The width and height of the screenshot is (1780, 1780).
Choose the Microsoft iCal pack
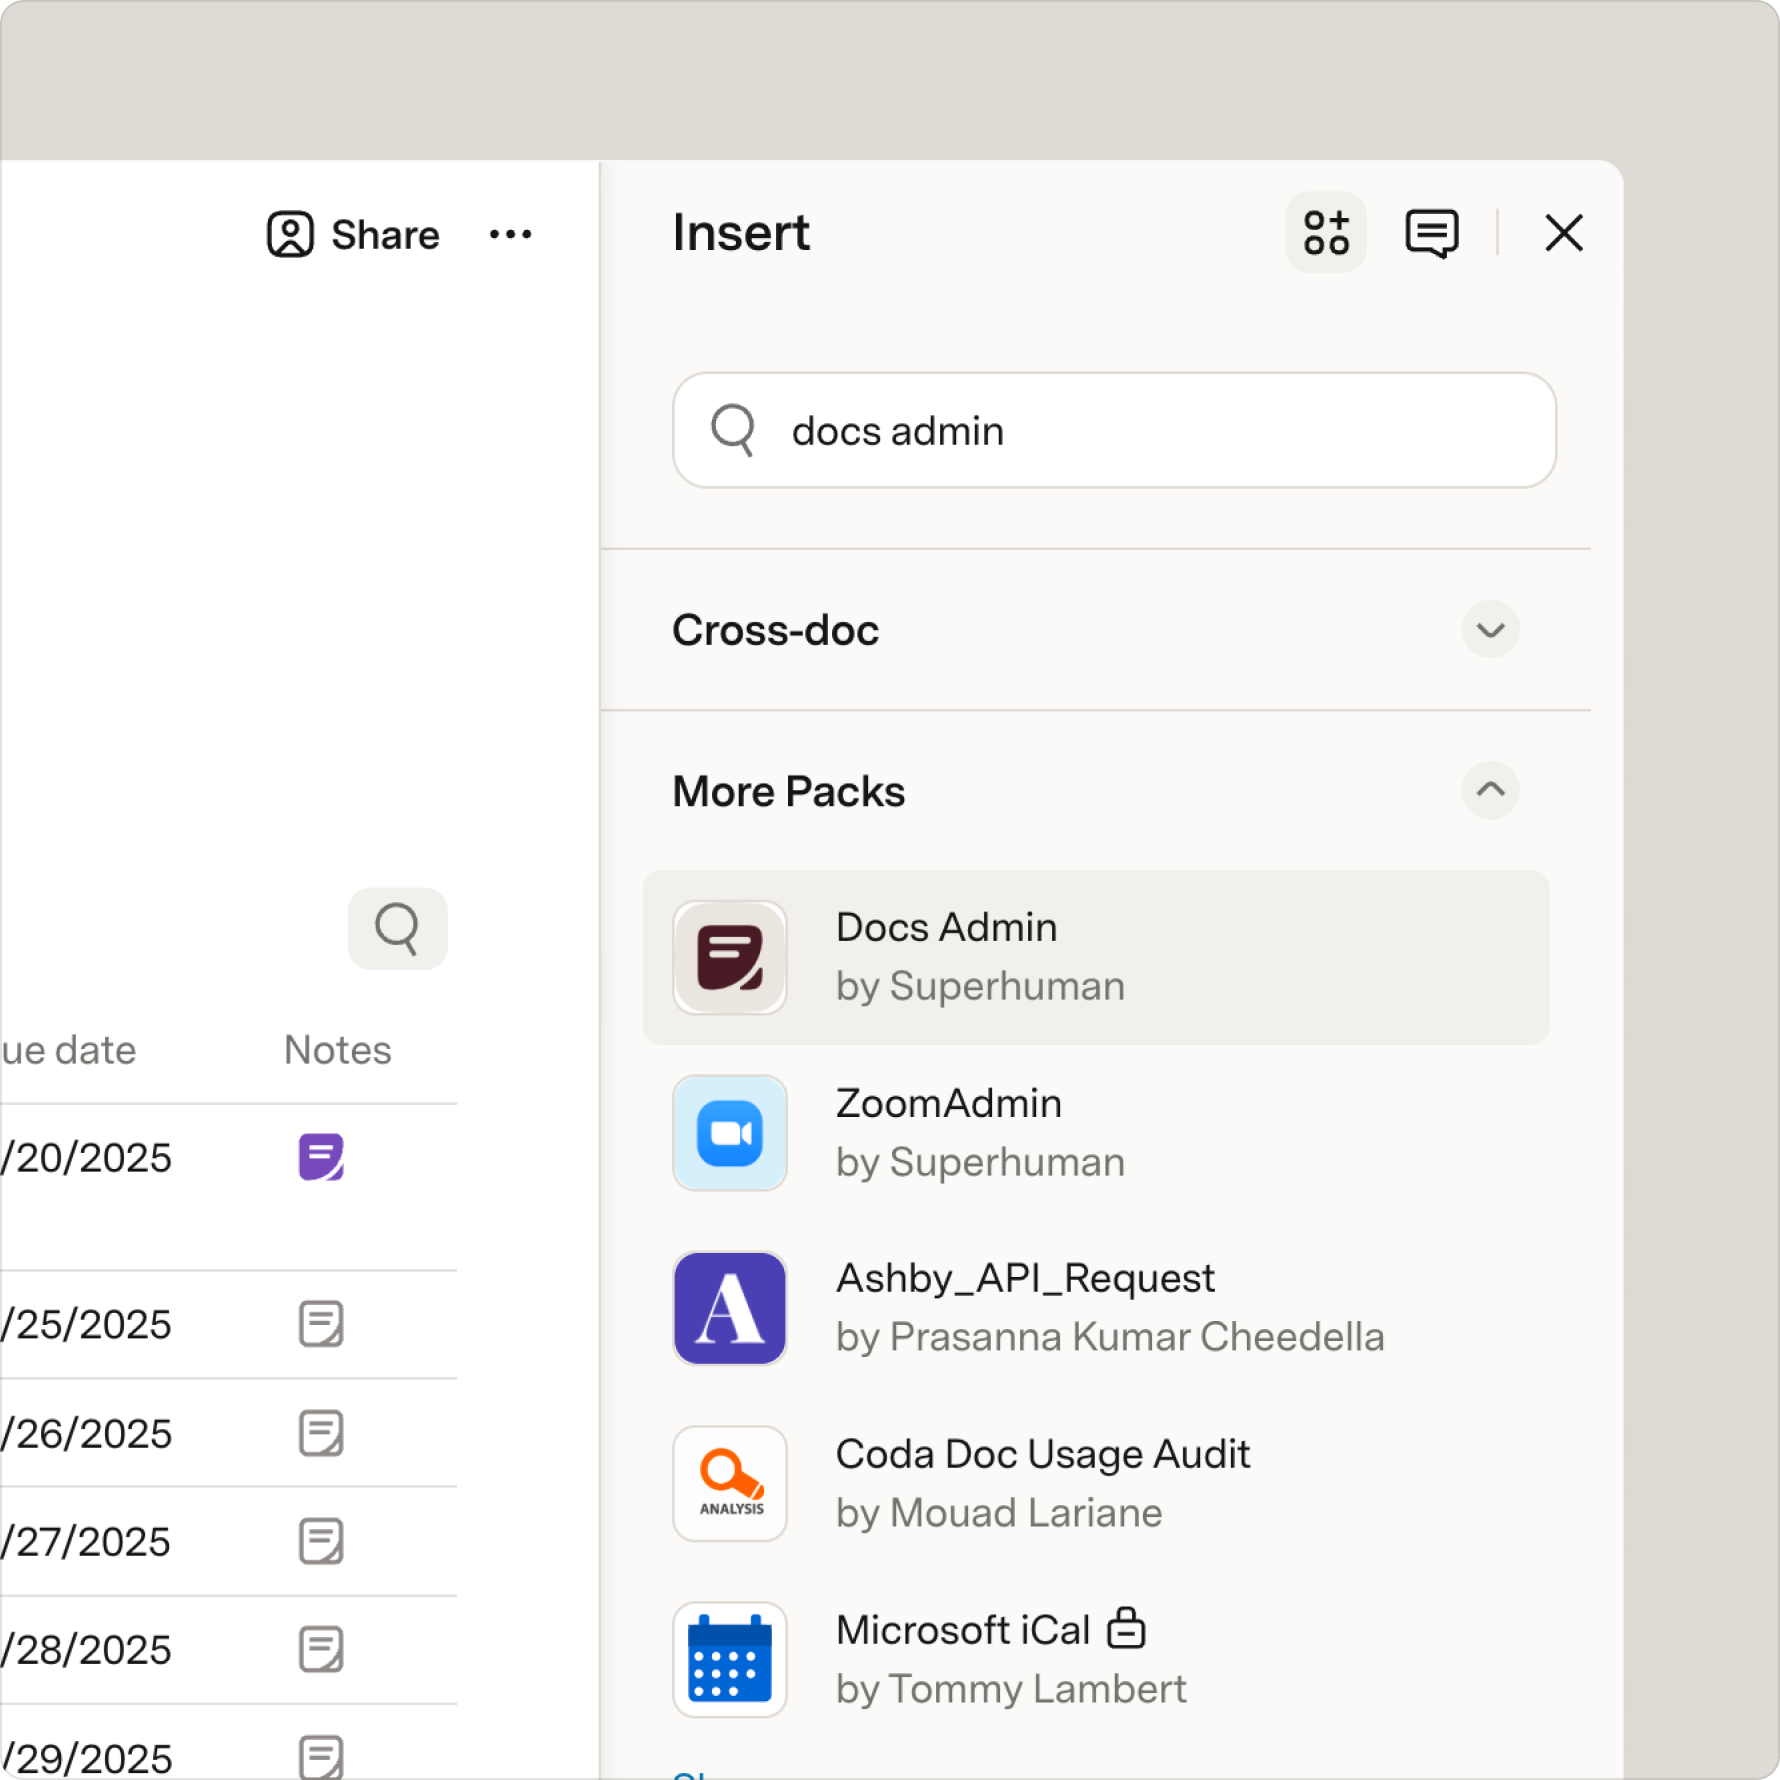(1095, 1659)
